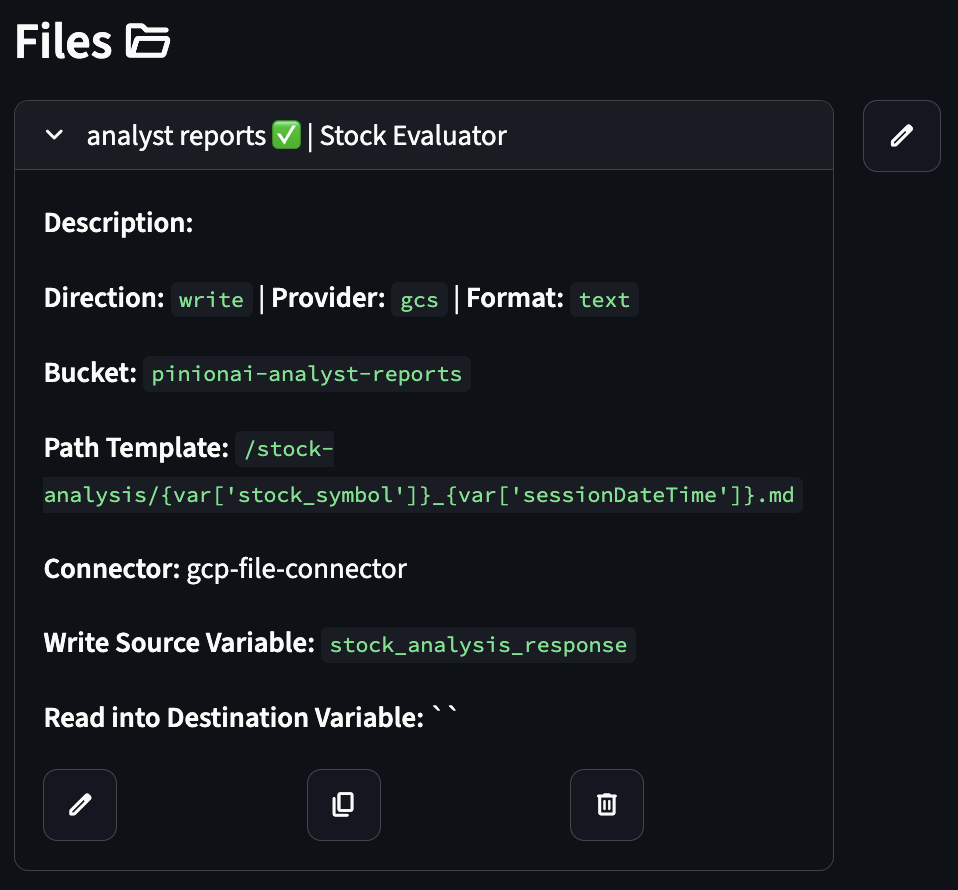
Task: Click the 'Stock Evaluator' label in header
Action: 413,136
